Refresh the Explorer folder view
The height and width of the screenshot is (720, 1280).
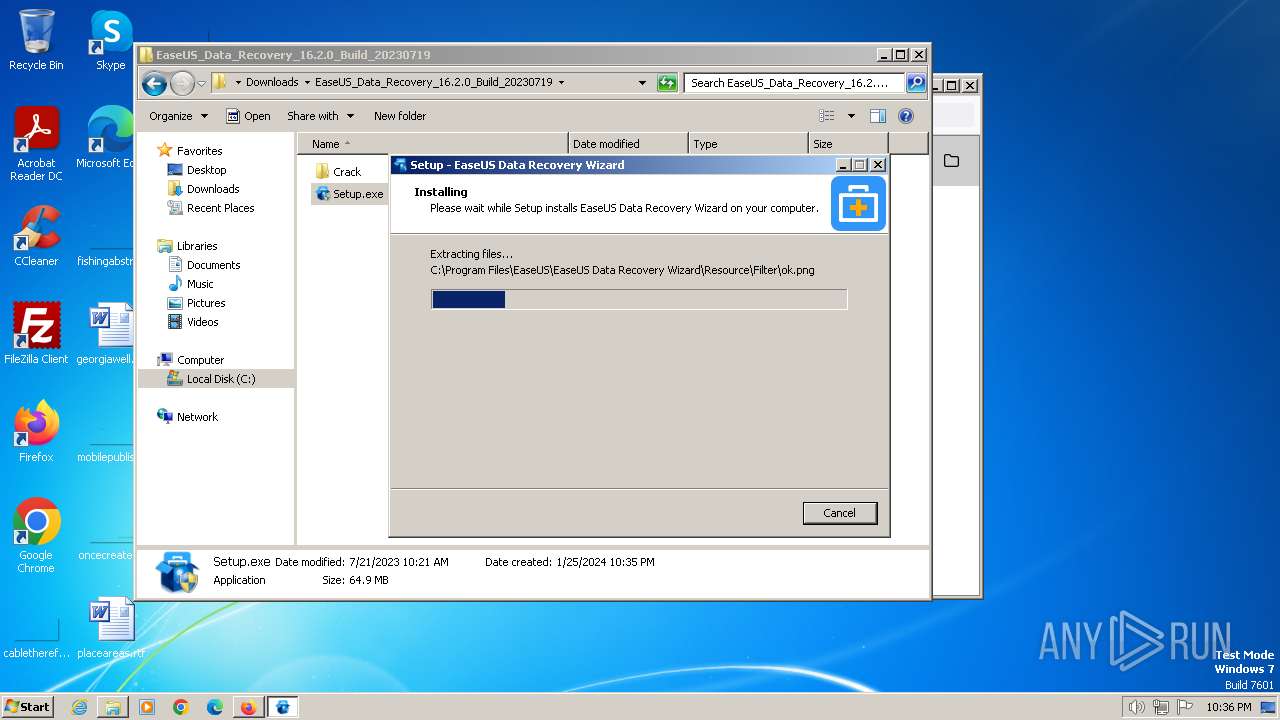tap(667, 83)
